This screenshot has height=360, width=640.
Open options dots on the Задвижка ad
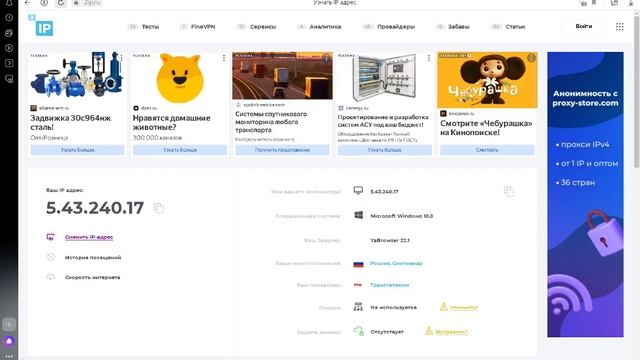click(121, 58)
